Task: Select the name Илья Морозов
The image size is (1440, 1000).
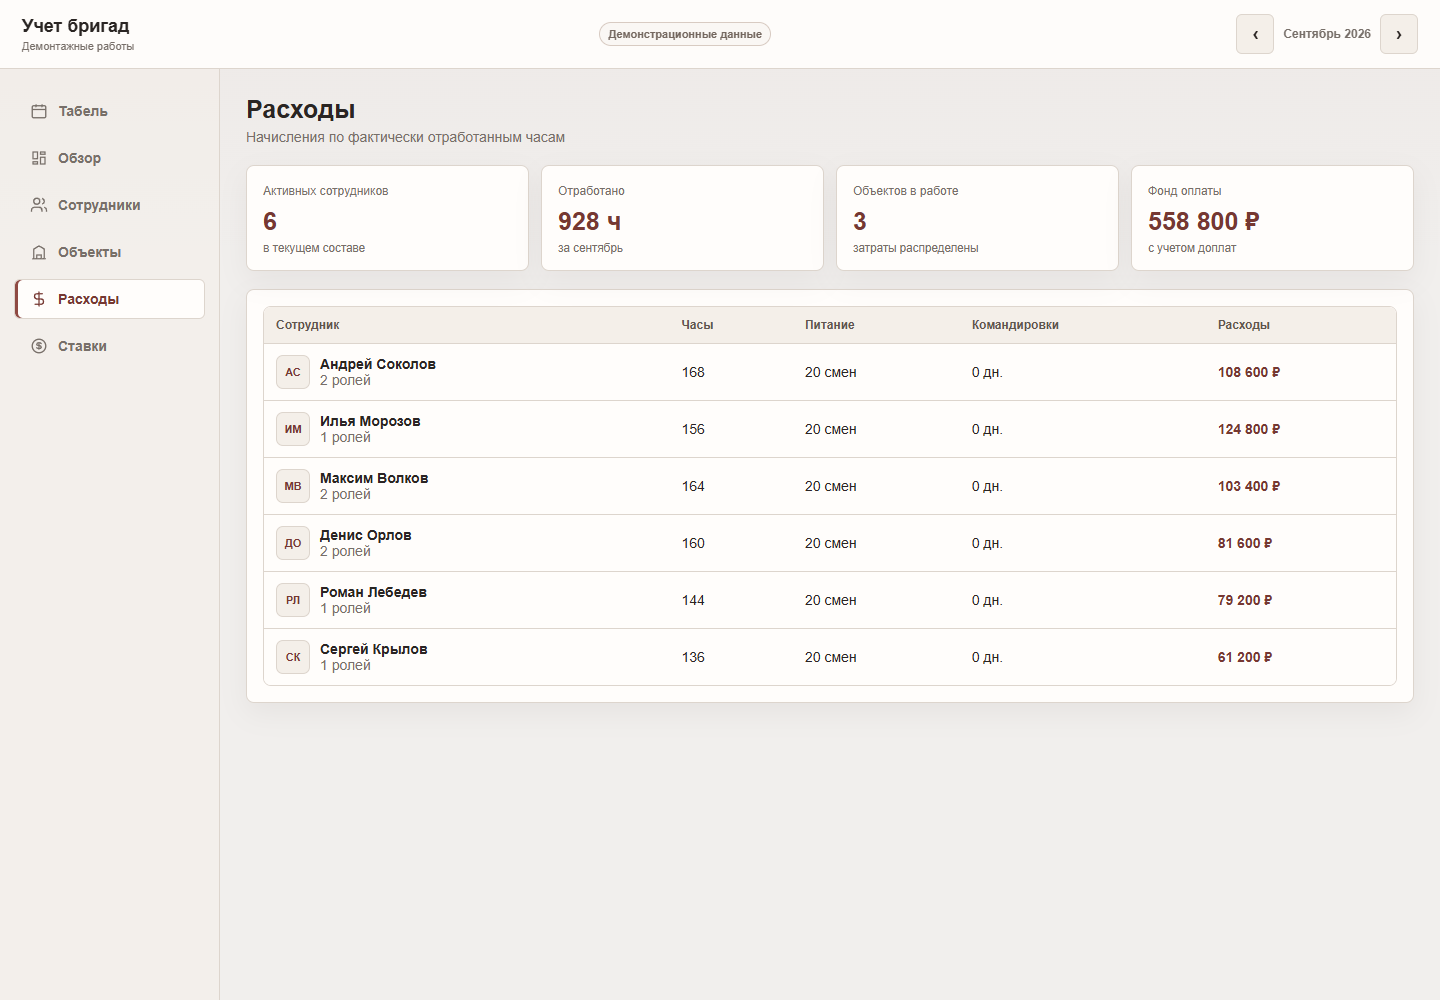Action: click(370, 421)
